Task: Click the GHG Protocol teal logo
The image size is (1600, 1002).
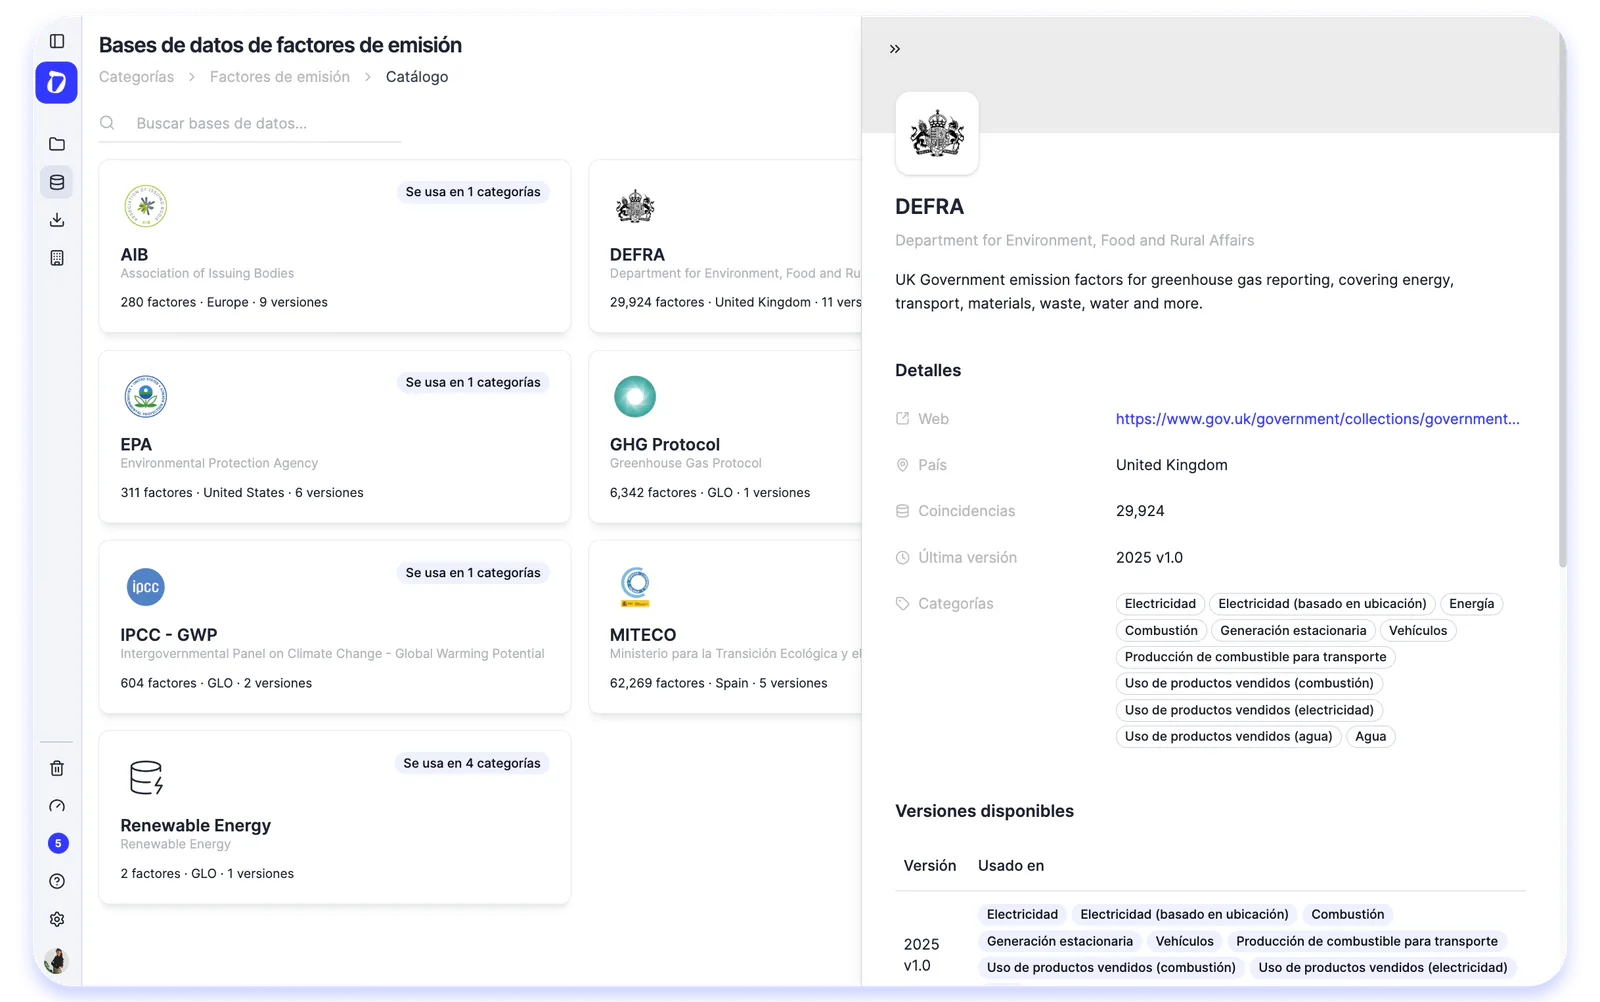Action: click(635, 396)
